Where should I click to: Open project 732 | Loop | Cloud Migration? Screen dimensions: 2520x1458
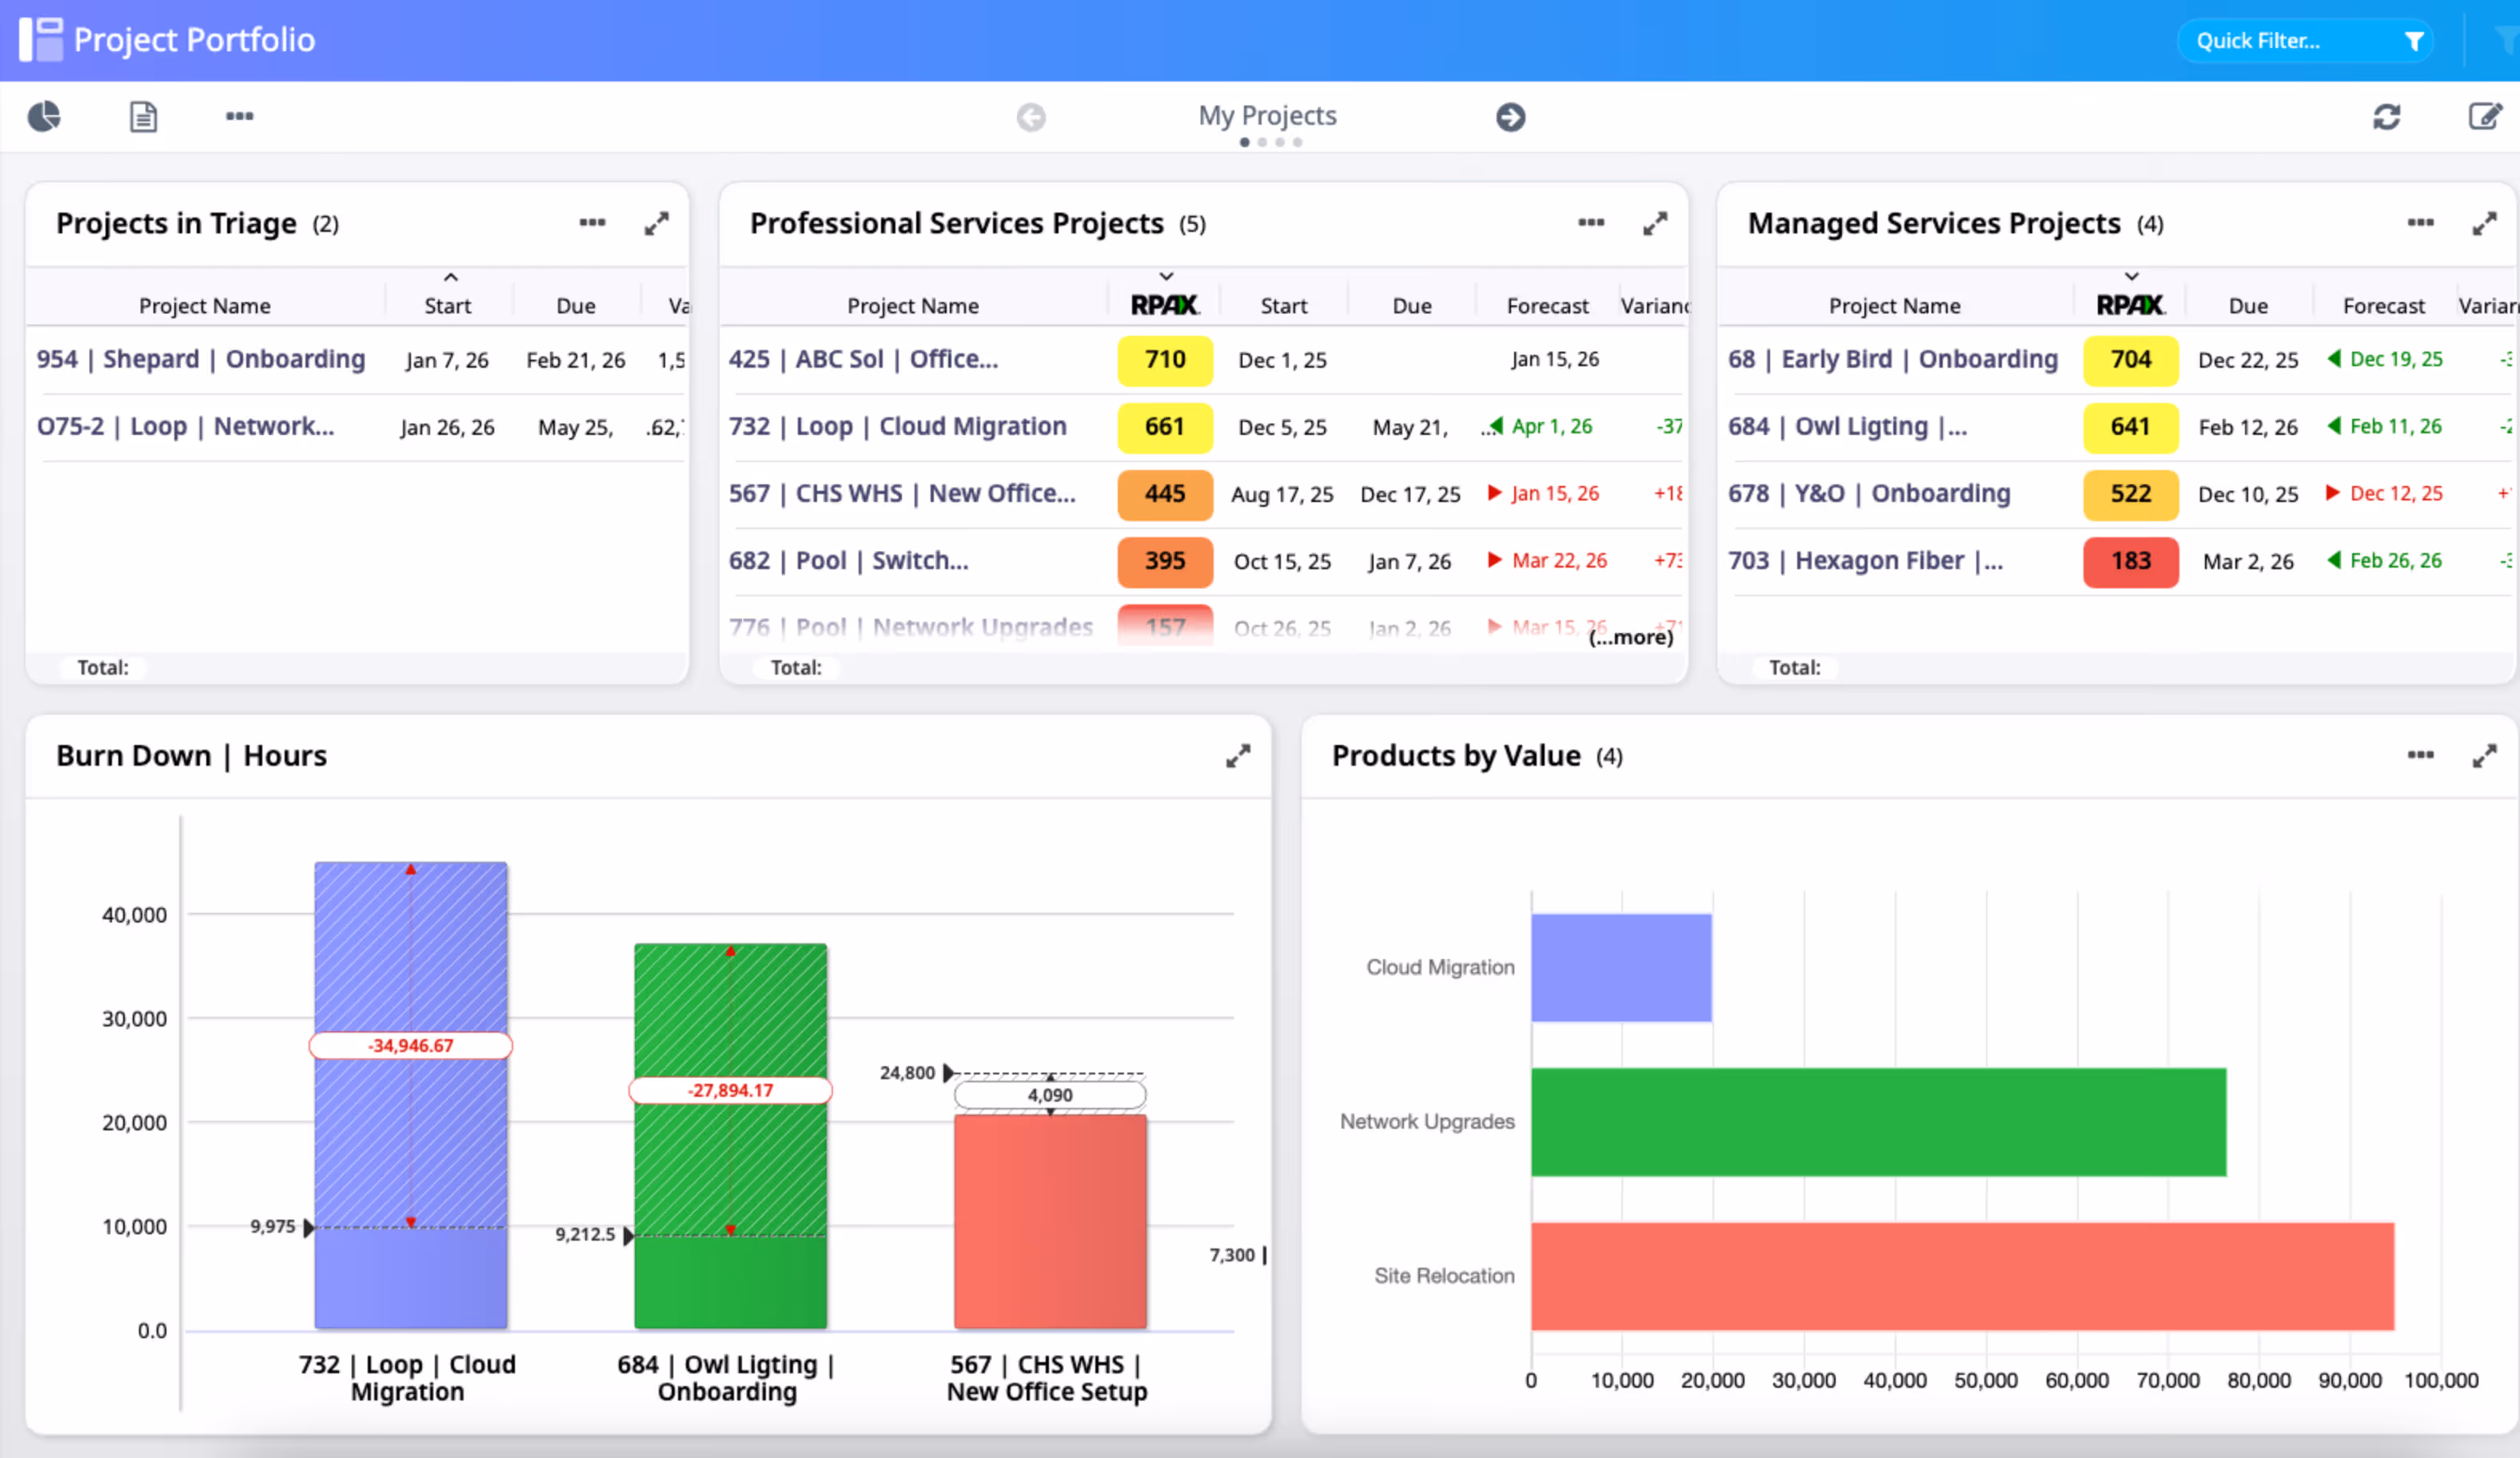point(897,426)
